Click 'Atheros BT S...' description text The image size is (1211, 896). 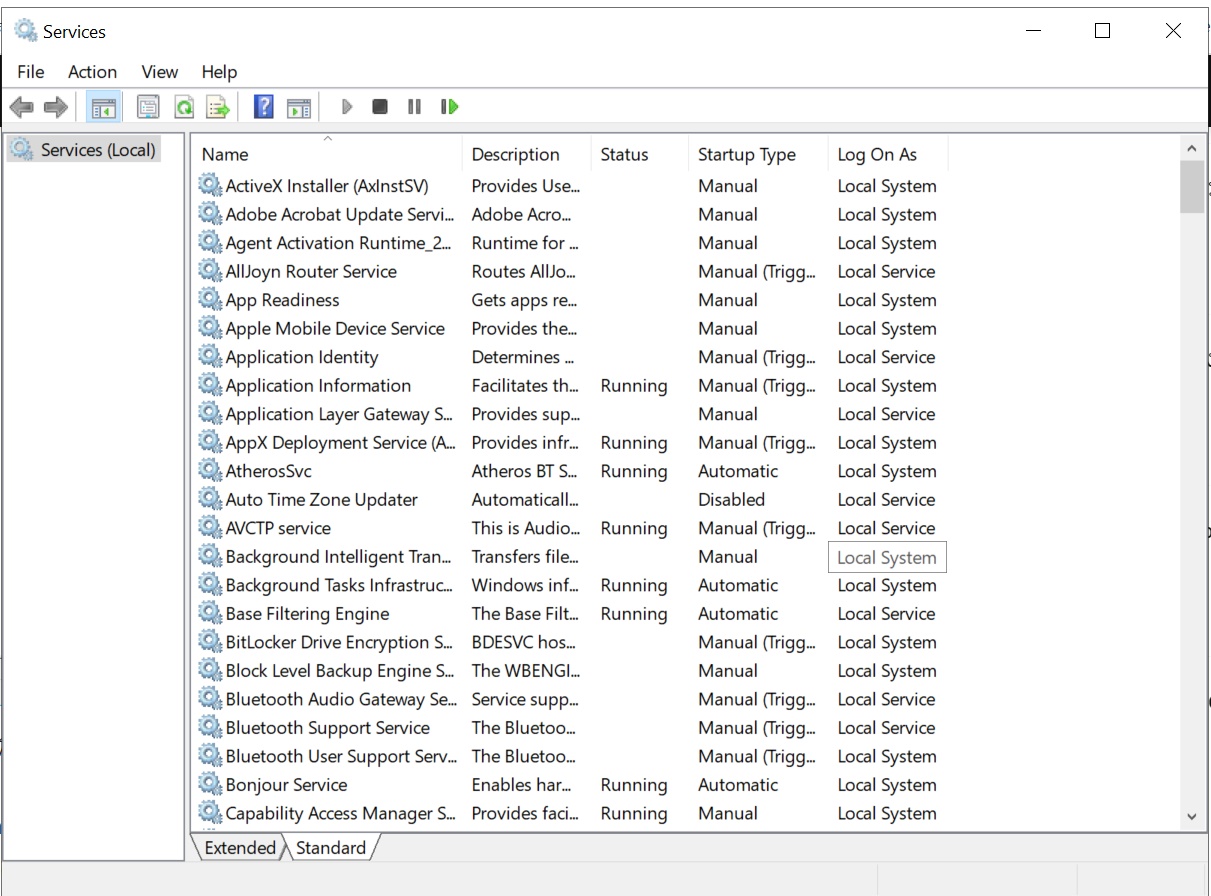pyautogui.click(x=525, y=471)
